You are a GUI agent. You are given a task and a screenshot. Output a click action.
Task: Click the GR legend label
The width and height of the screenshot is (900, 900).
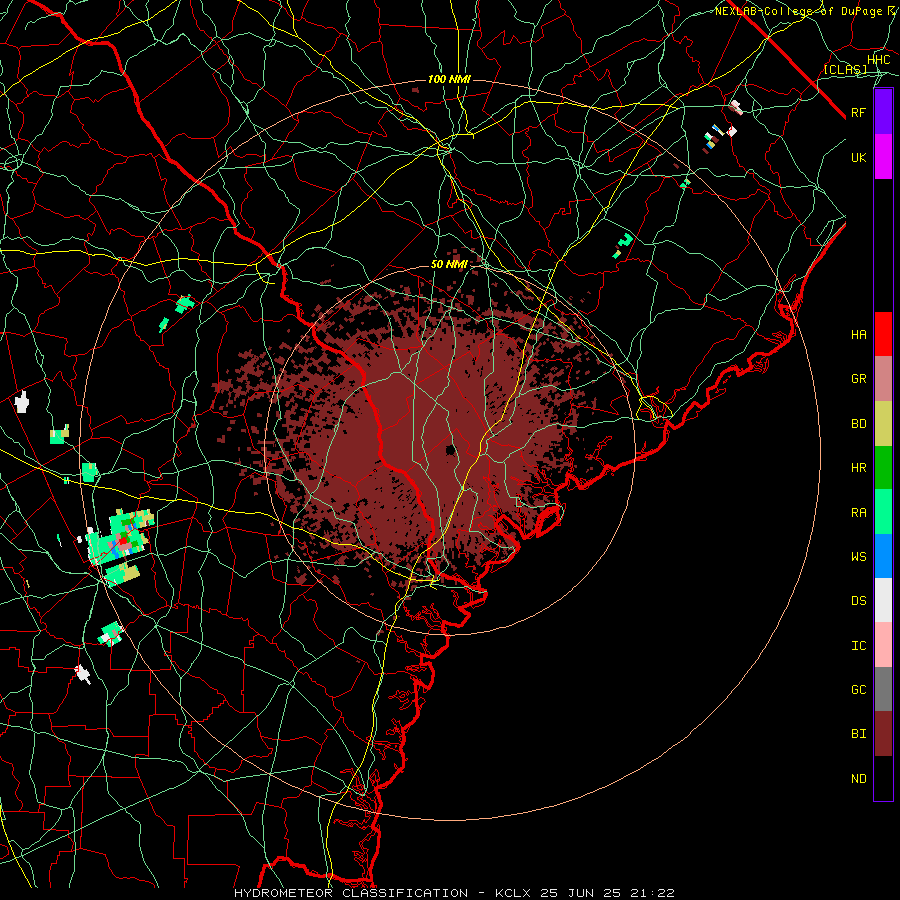tap(859, 379)
